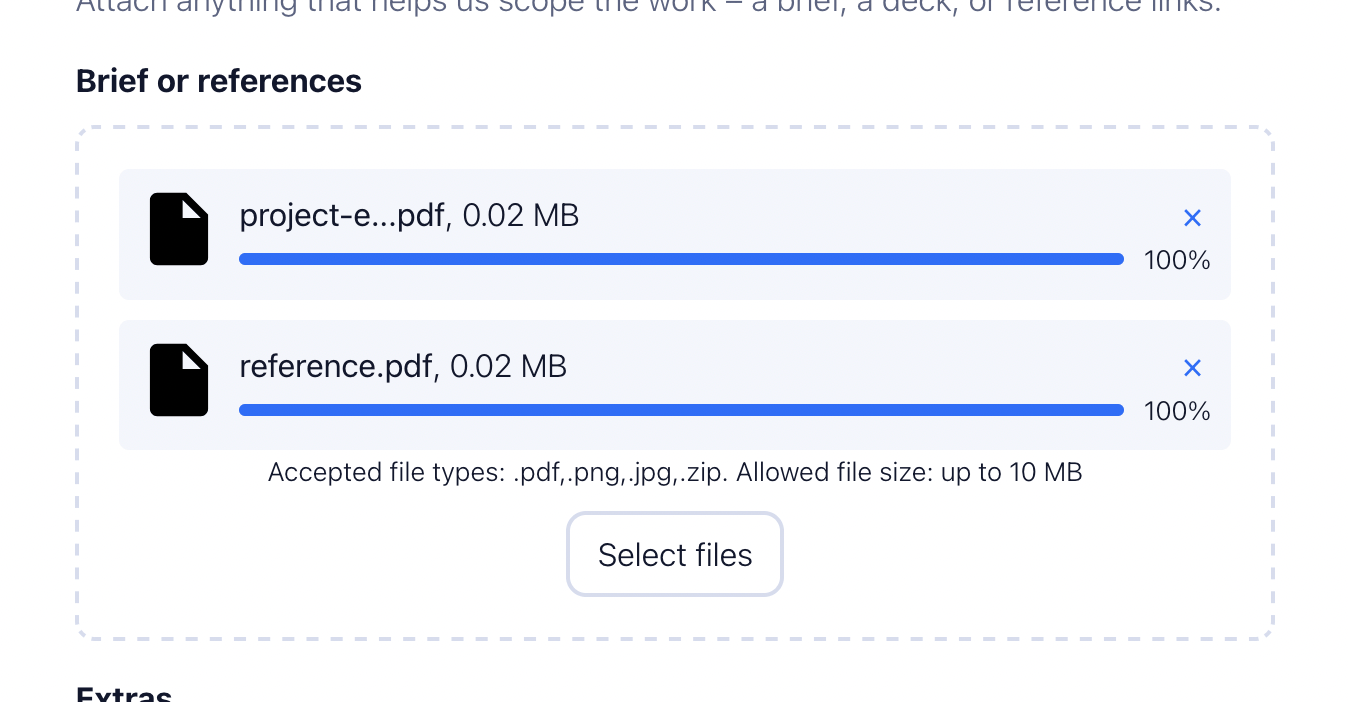The width and height of the screenshot is (1348, 702).
Task: Click the project-e...pdf progress bar
Action: coord(681,259)
